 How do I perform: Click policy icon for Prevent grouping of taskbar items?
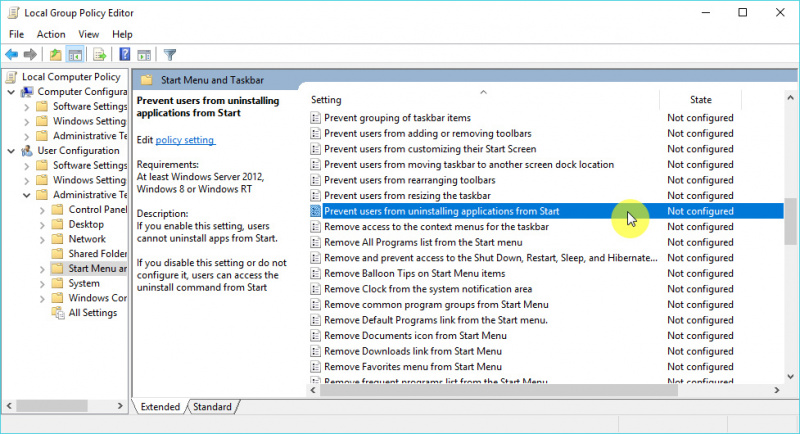pos(316,118)
